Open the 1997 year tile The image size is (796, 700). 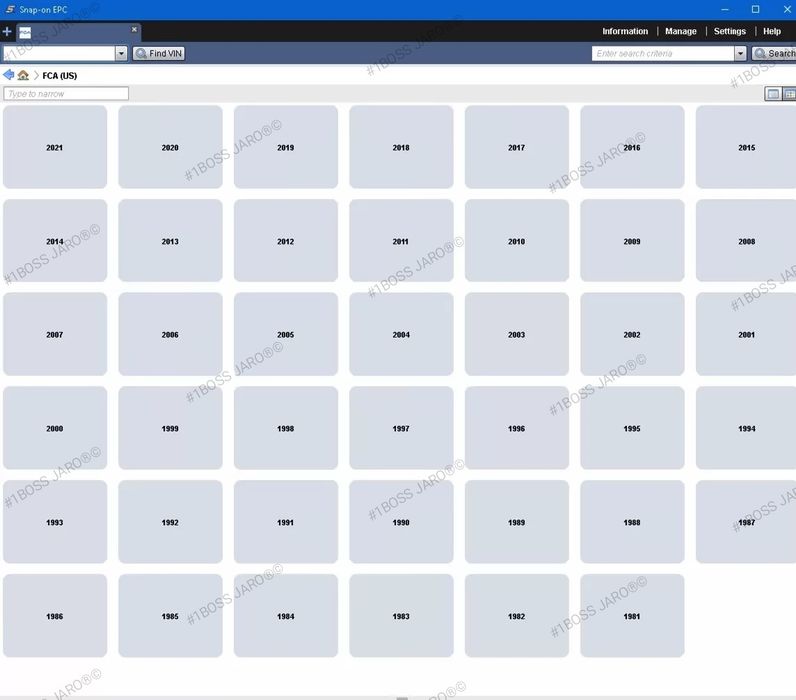pos(401,428)
